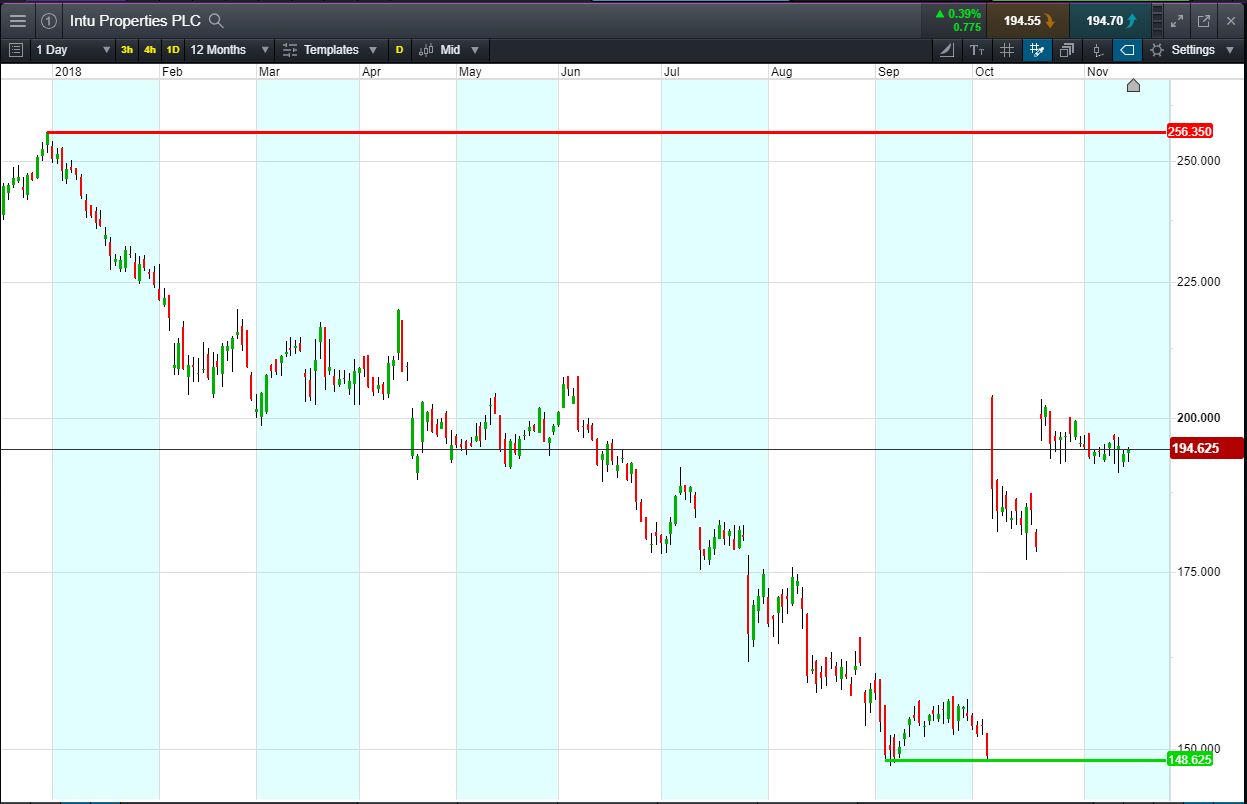Viewport: 1247px width, 804px height.
Task: Select the green support line
Action: pyautogui.click(x=1027, y=760)
